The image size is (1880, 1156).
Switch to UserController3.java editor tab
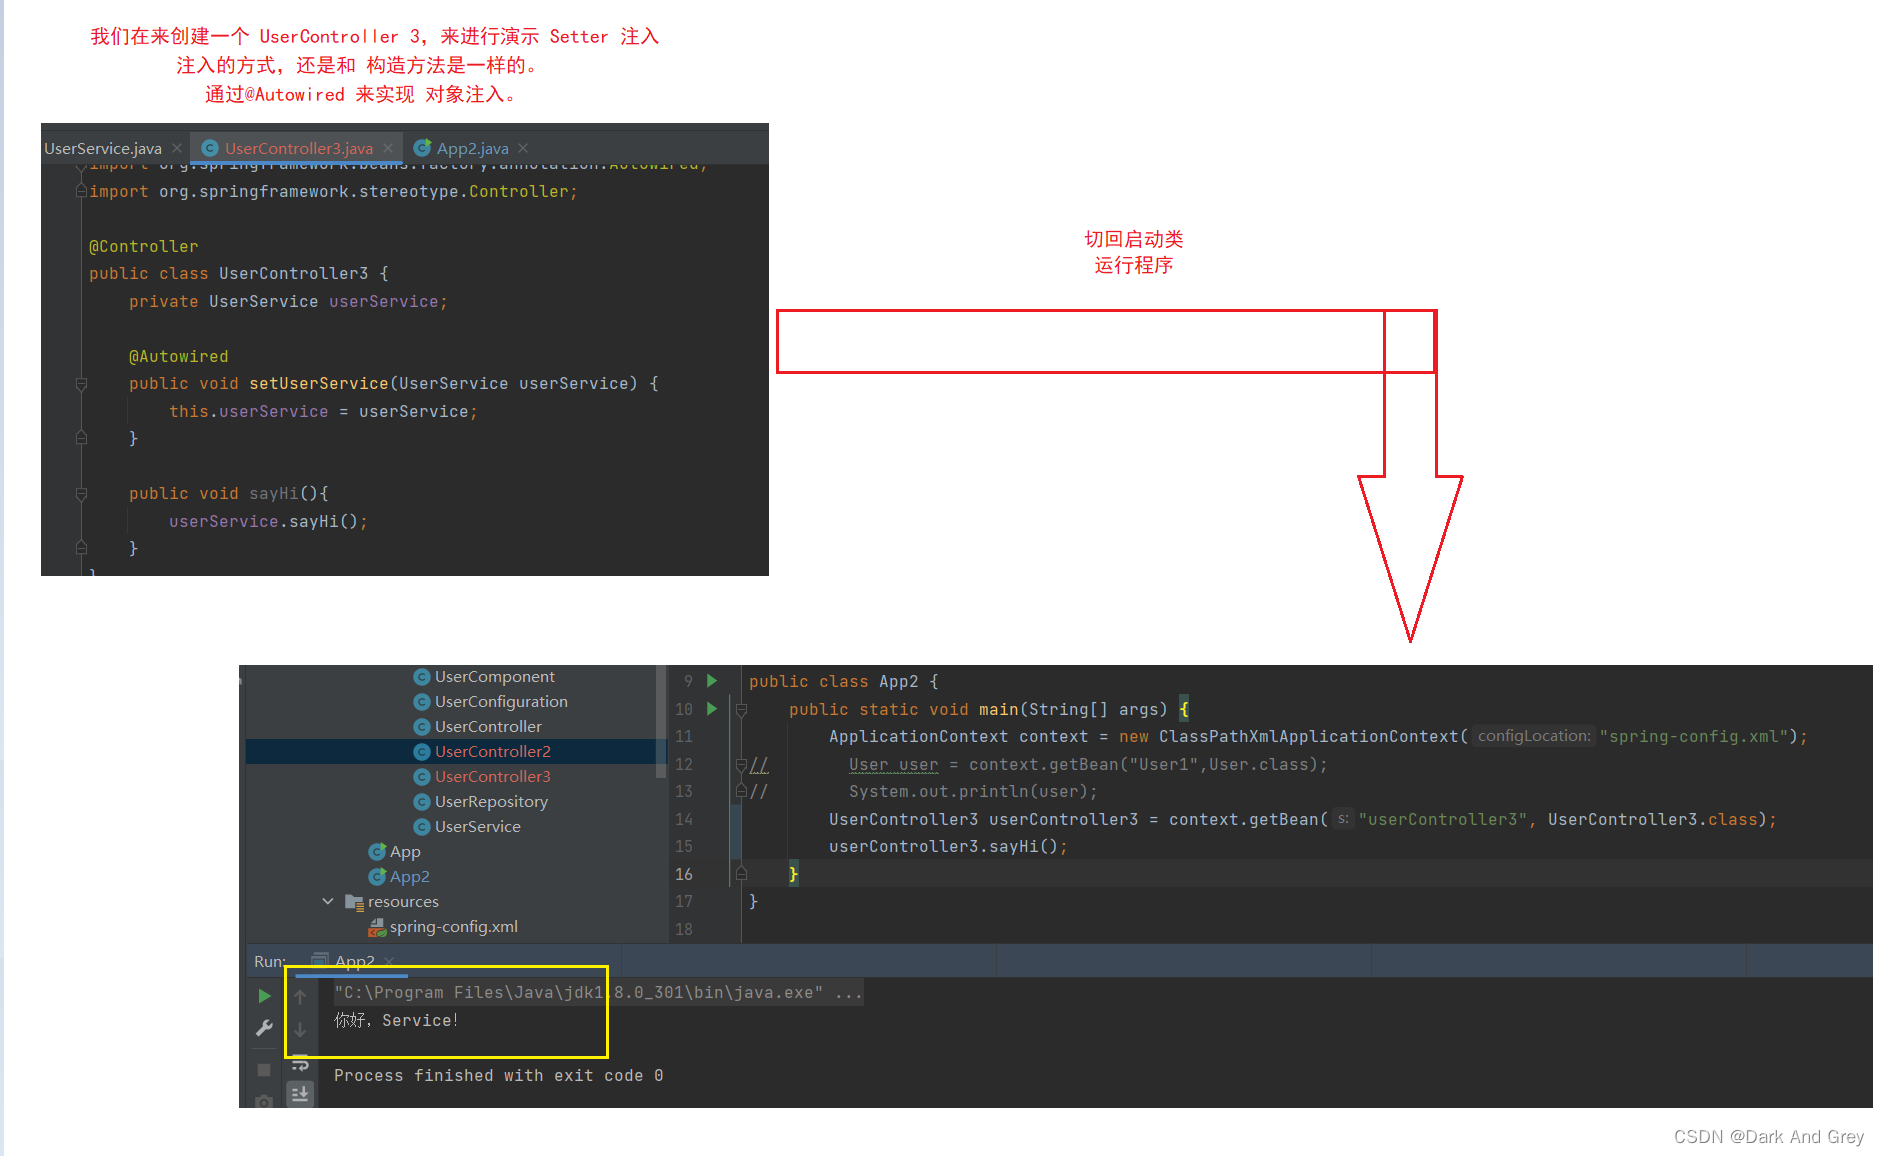pos(299,148)
